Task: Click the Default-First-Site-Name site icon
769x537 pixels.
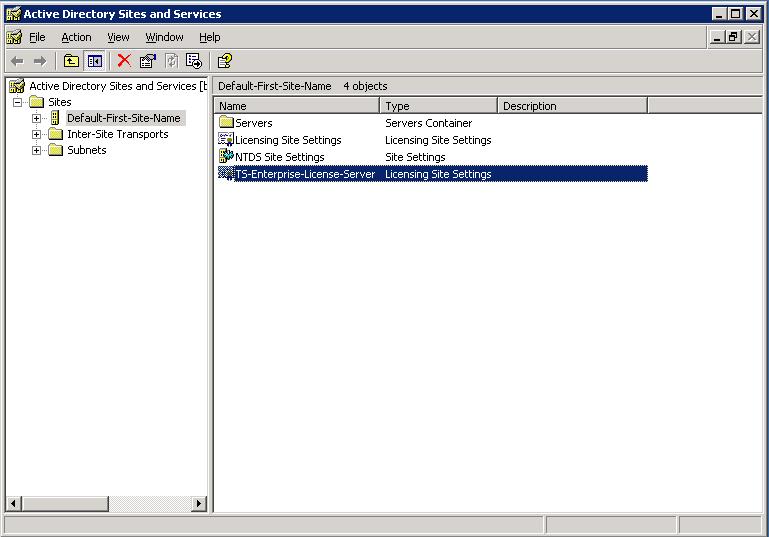Action: [55, 118]
